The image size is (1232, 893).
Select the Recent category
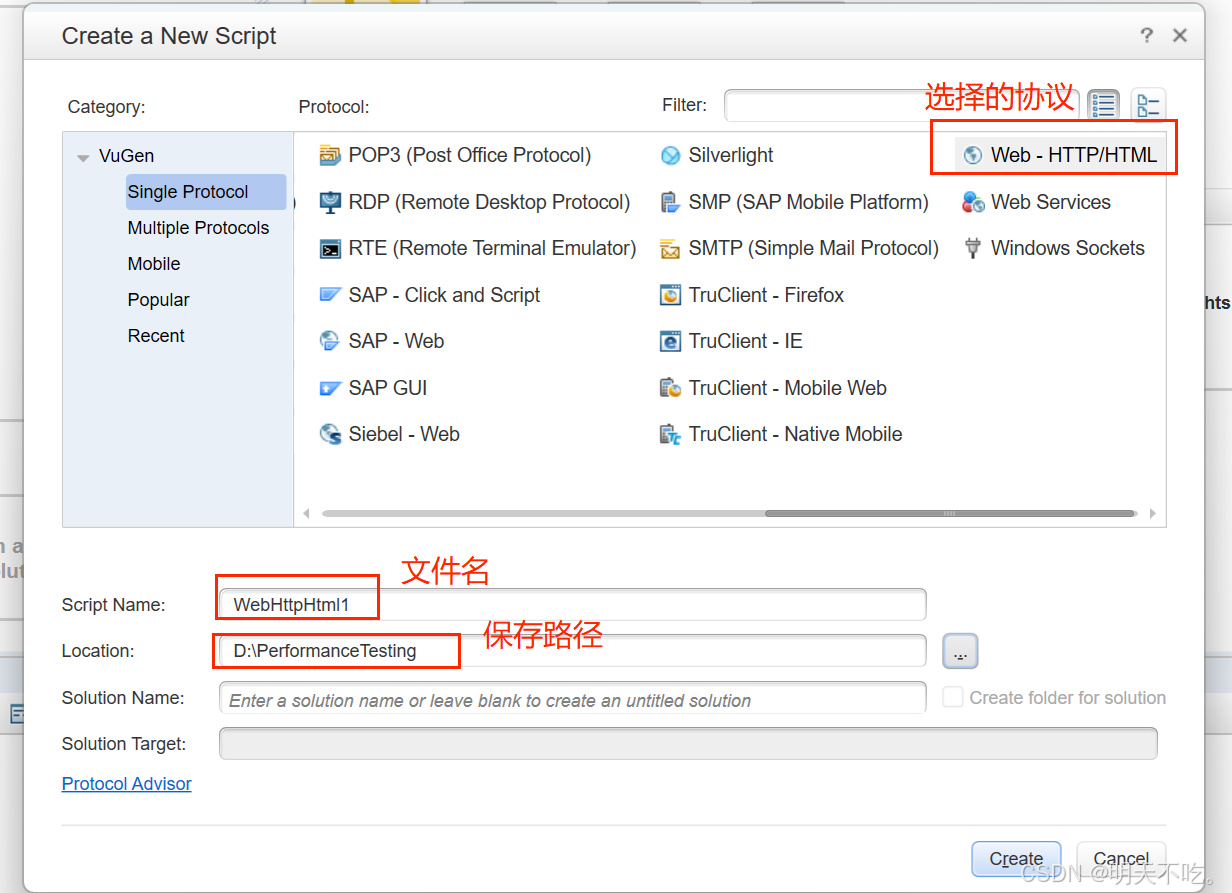click(x=156, y=336)
